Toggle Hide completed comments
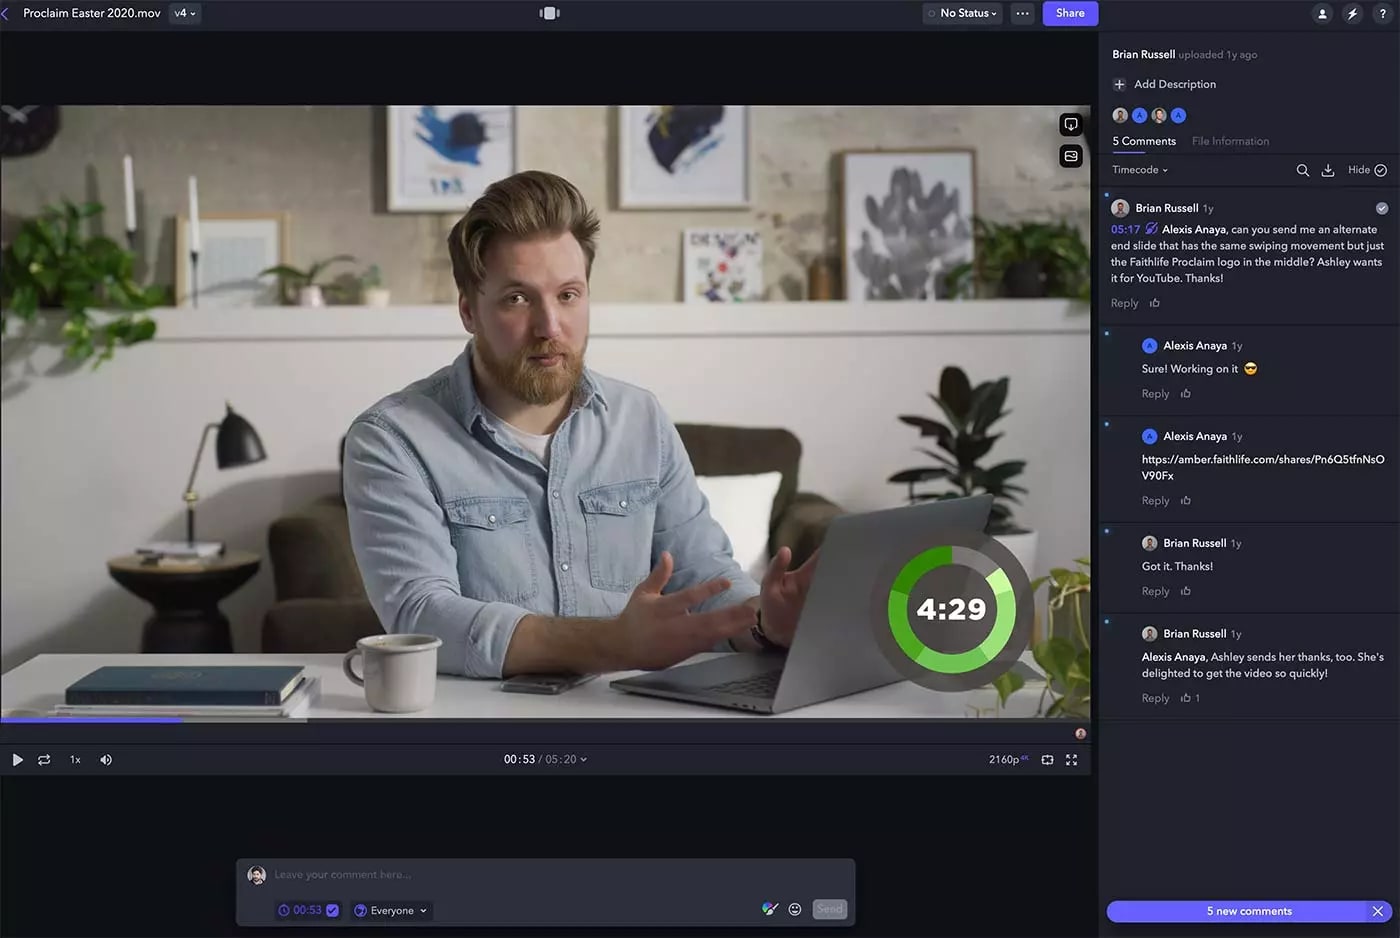Viewport: 1400px width, 938px height. coord(1367,170)
